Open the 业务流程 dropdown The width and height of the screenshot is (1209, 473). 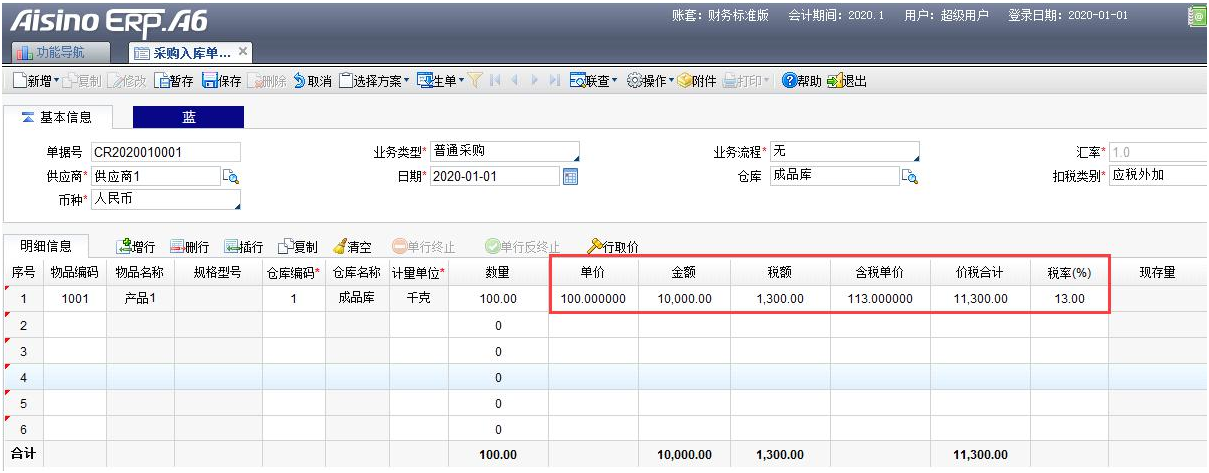(844, 152)
